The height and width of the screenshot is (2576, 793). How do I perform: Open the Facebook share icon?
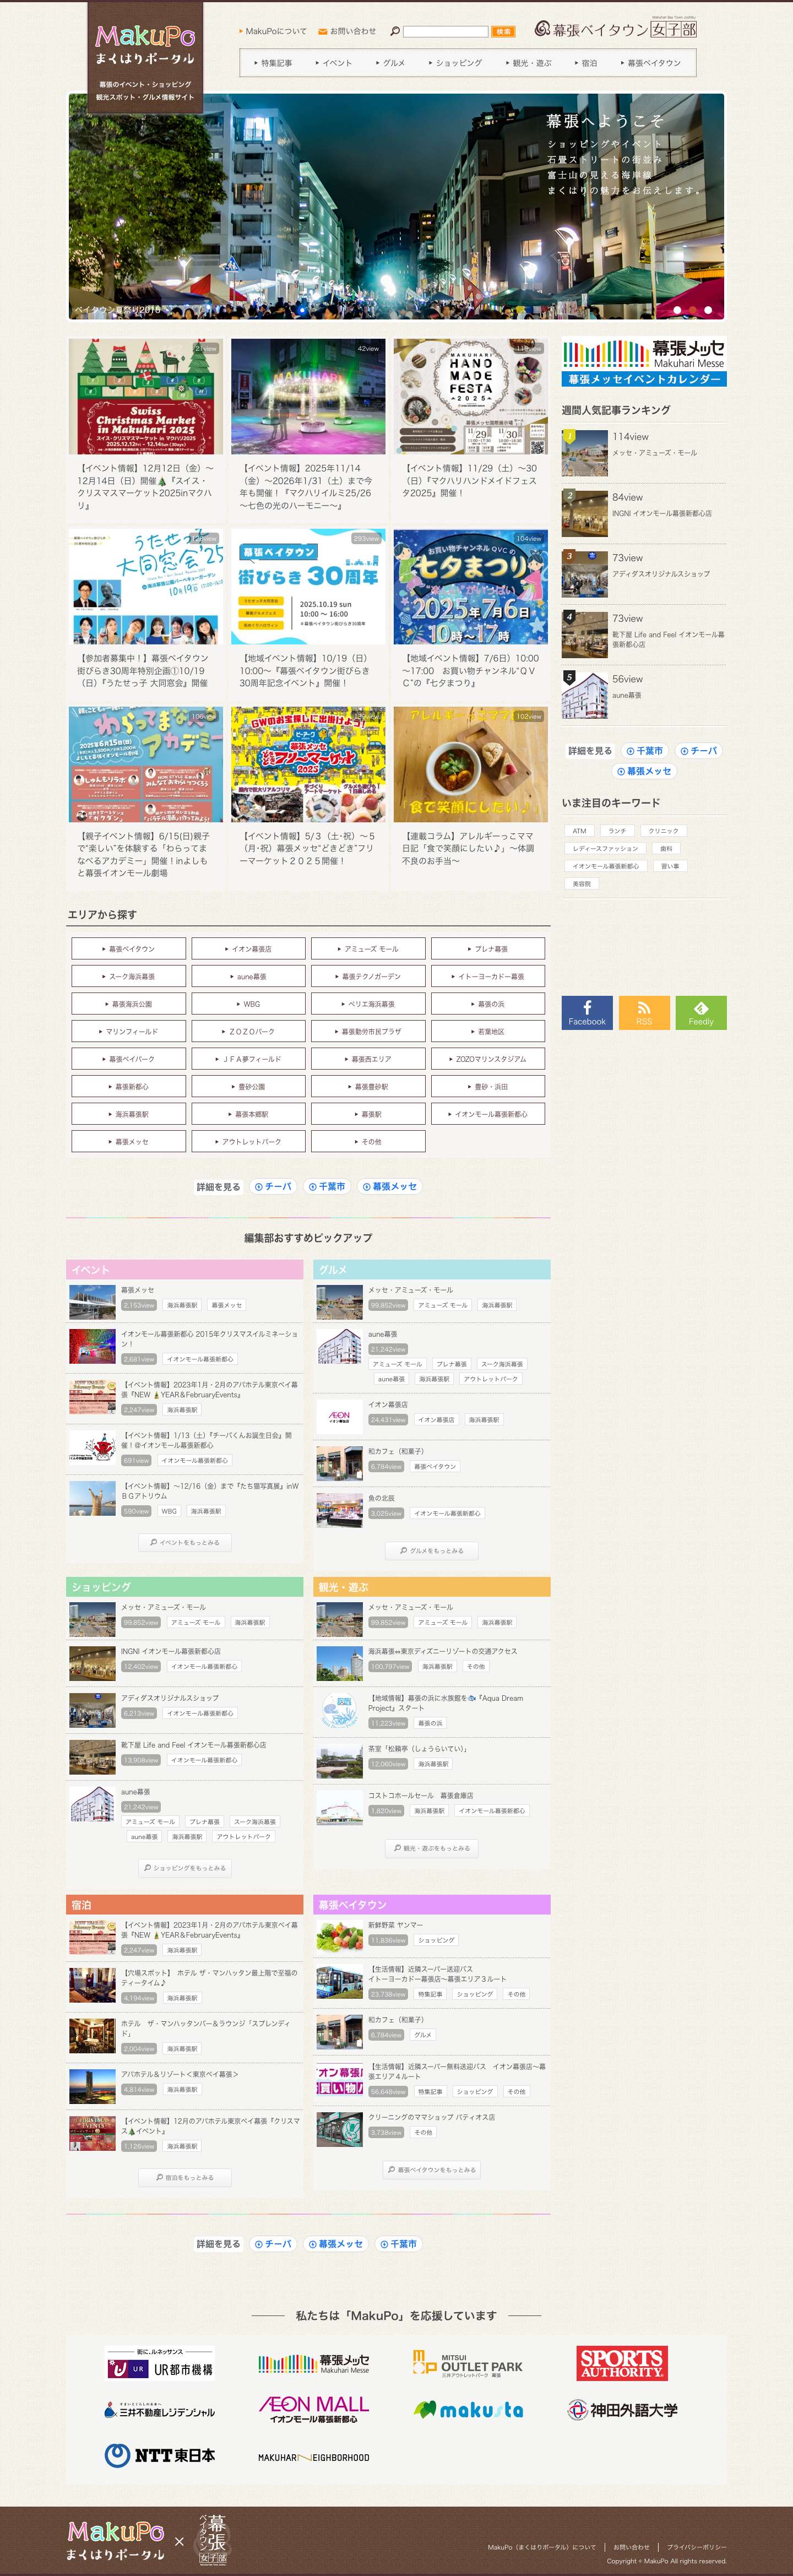[587, 1012]
